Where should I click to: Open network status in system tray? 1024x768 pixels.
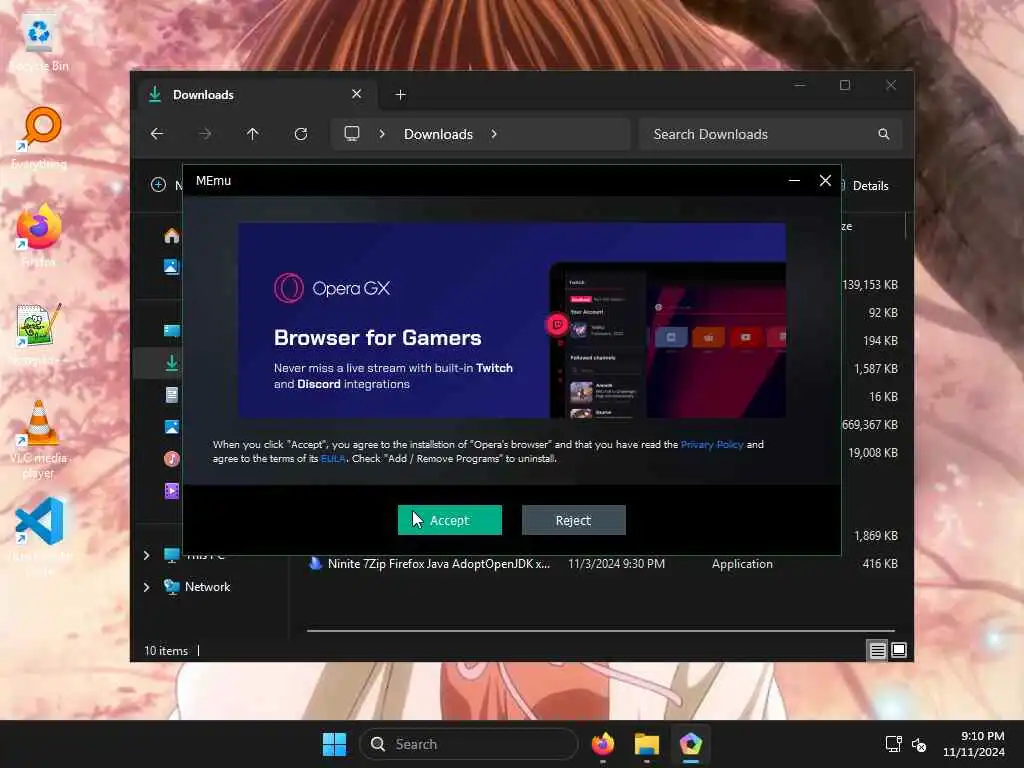point(893,744)
